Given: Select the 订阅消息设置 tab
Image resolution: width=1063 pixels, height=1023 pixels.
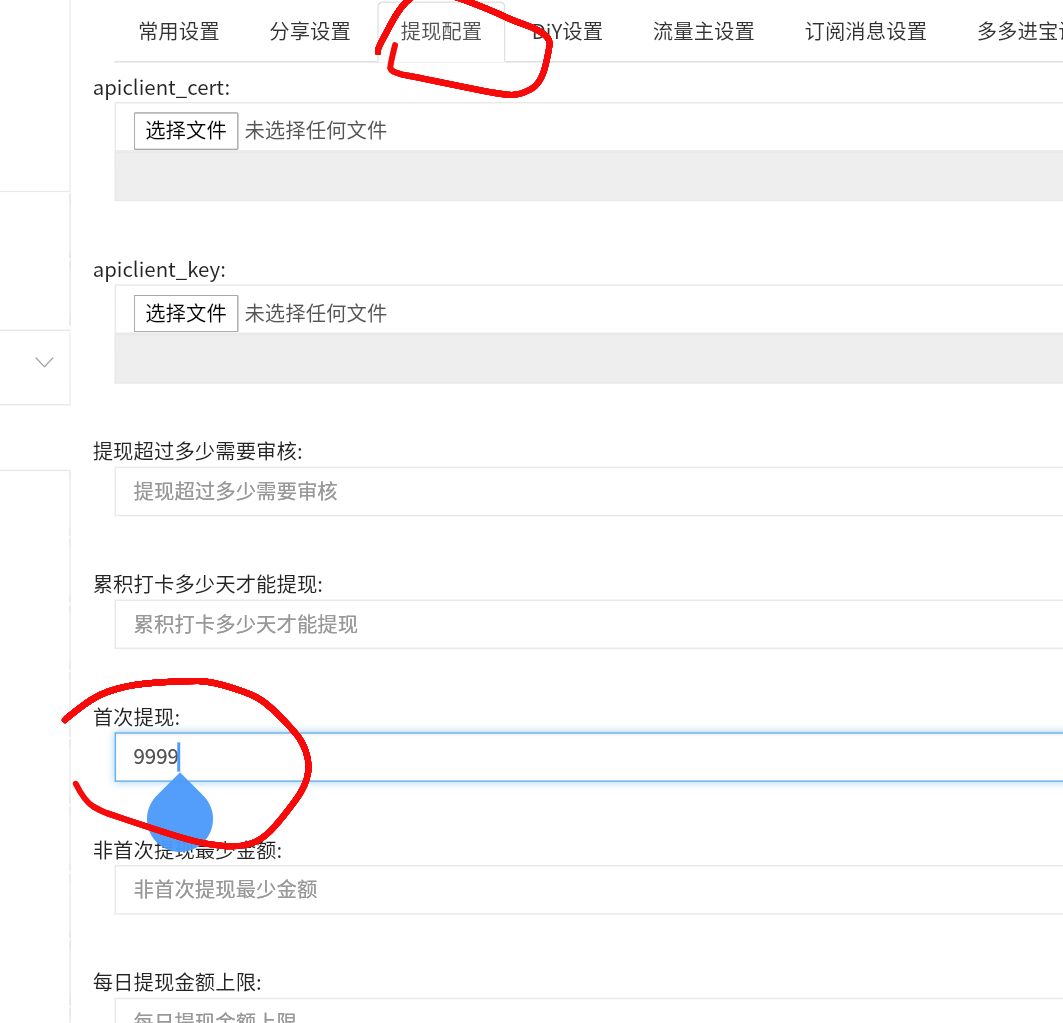Looking at the screenshot, I should [x=864, y=31].
